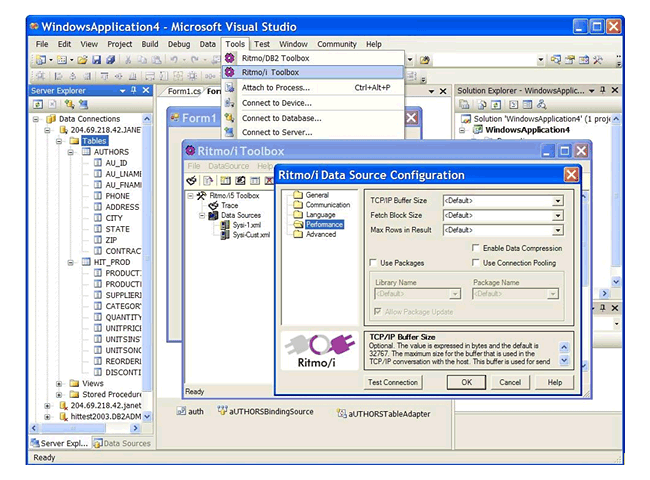Open TCP/IP Buffer Size dropdown
Viewport: 650px width, 480px height.
[x=558, y=201]
